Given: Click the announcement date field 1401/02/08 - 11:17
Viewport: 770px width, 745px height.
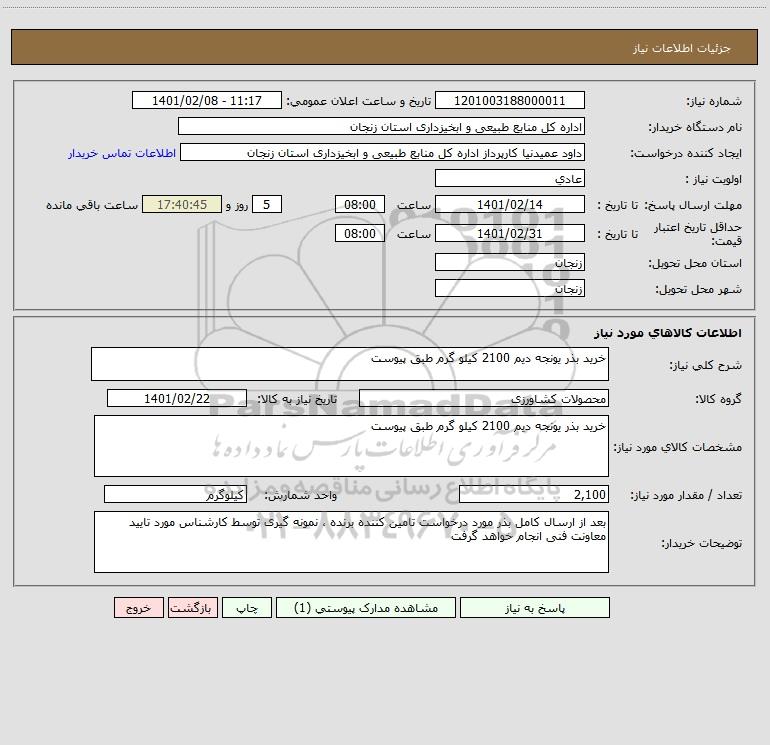Looking at the screenshot, I should [x=207, y=100].
